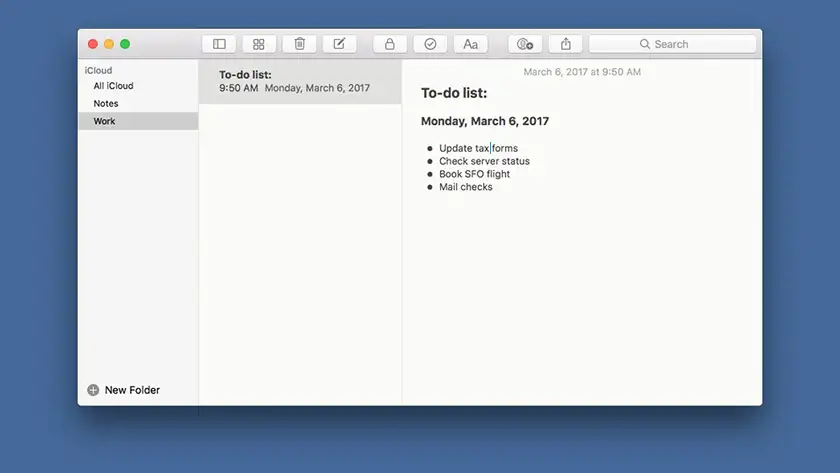Create a new note with compose icon
Screen dimensions: 840x473
tap(339, 44)
